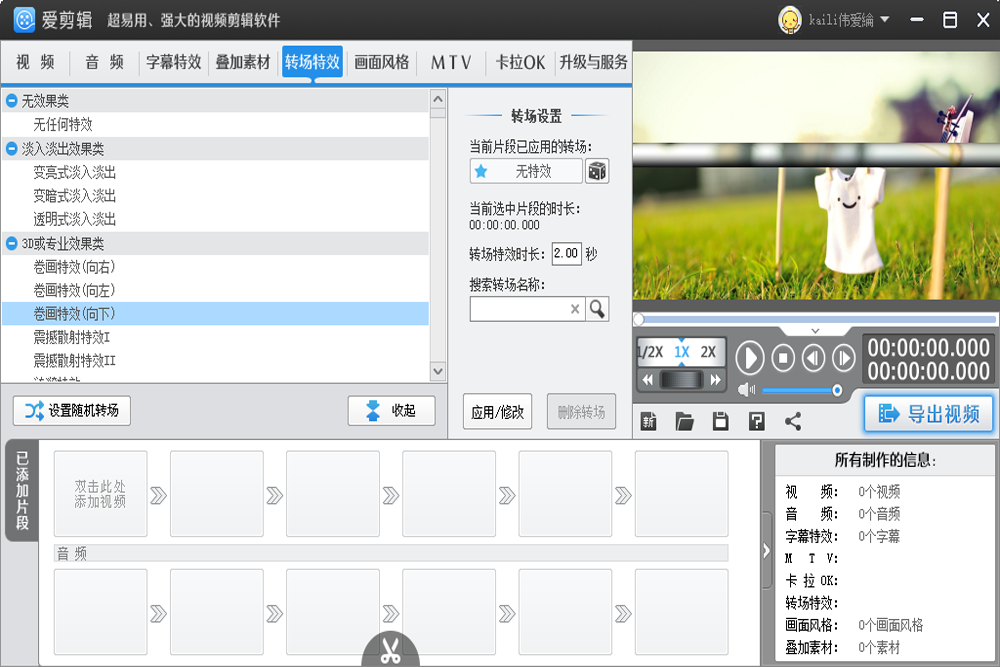Click the magnifier search icon for transitions
The width and height of the screenshot is (1000, 667).
pos(597,309)
